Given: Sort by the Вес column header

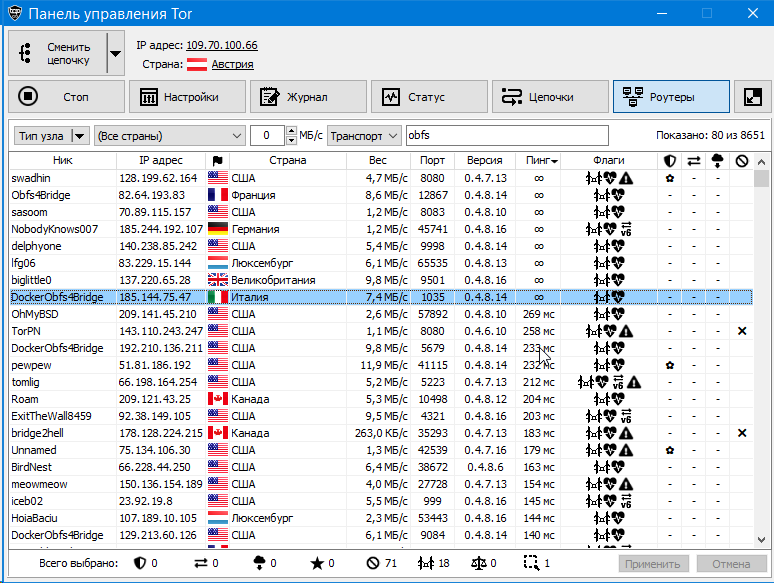Looking at the screenshot, I should [378, 160].
